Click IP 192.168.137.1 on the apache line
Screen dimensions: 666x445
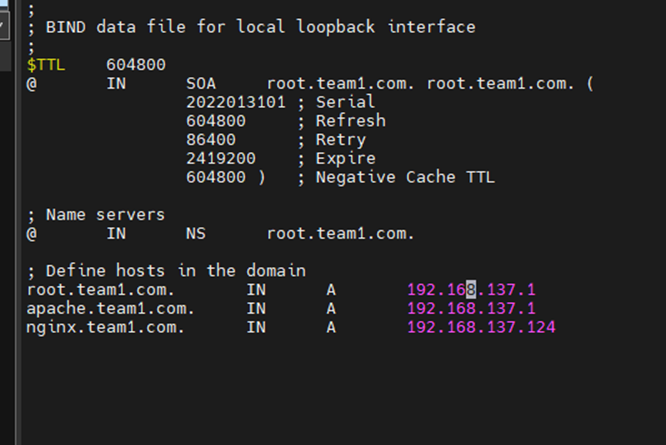pos(471,309)
